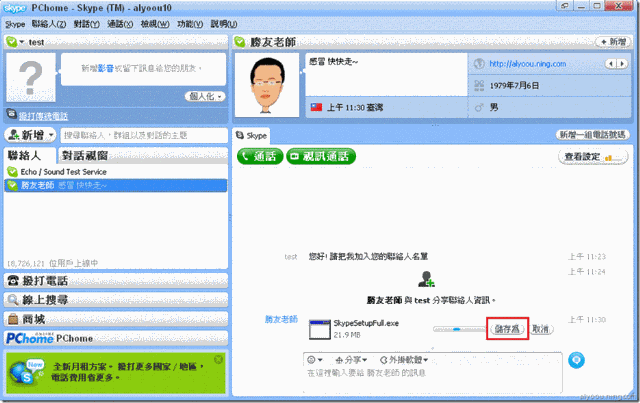Expand the test status dropdown arrow

(22, 42)
